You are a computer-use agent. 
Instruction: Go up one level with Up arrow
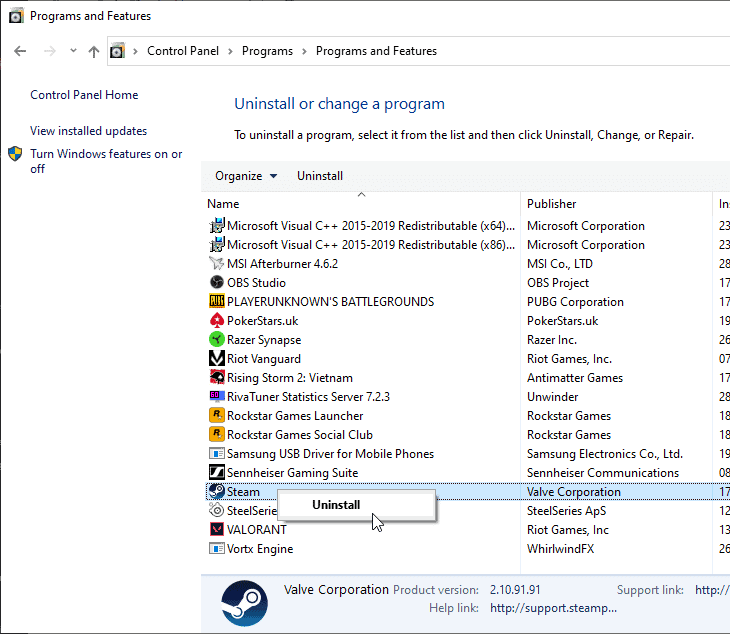click(94, 51)
